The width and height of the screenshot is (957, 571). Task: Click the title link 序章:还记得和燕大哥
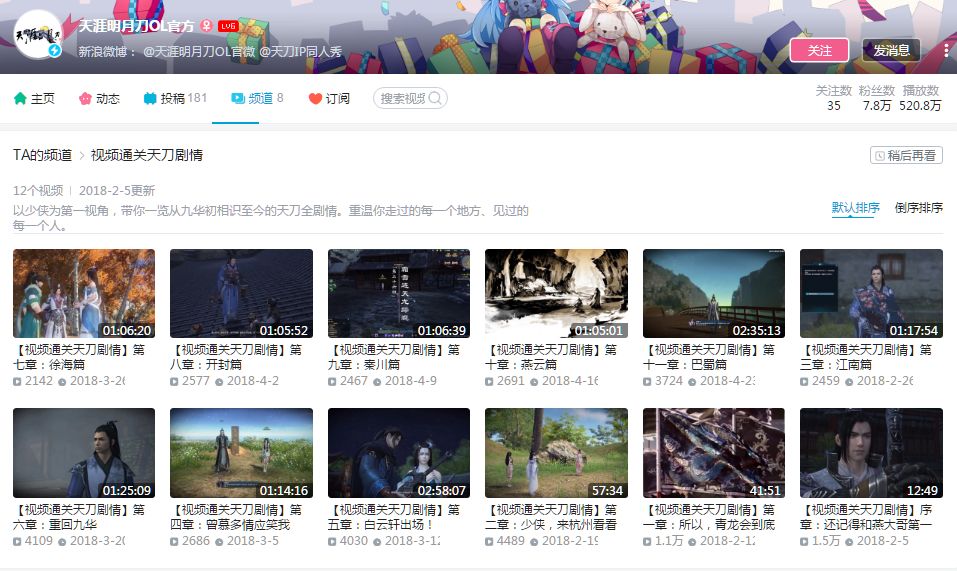tap(867, 517)
